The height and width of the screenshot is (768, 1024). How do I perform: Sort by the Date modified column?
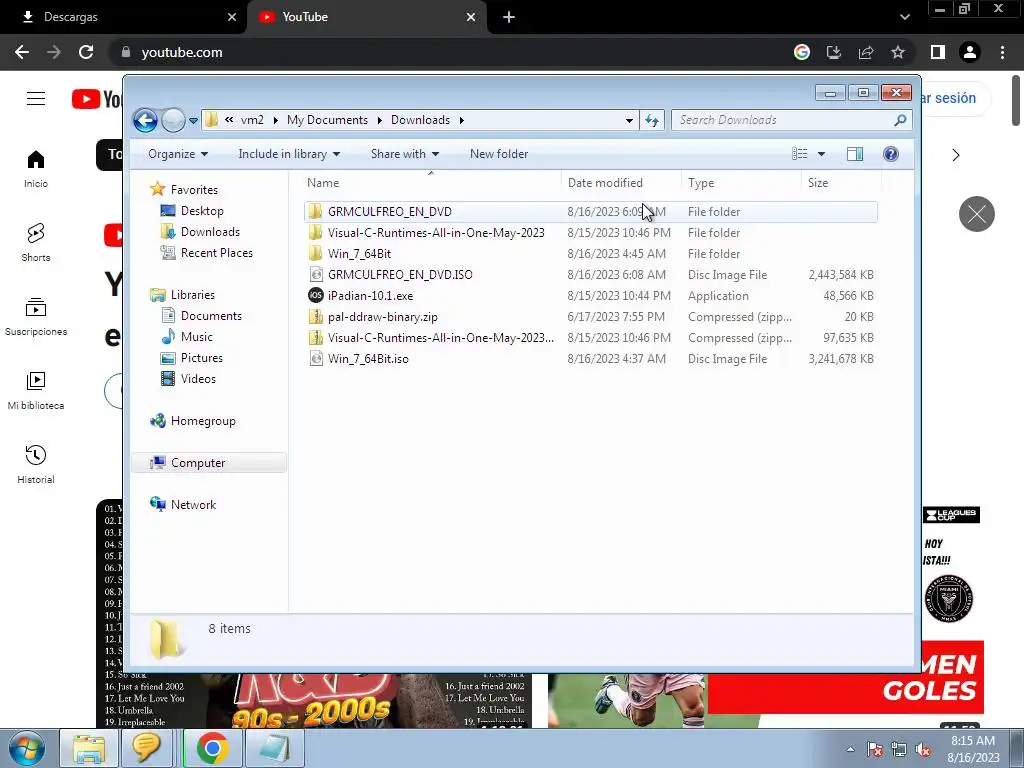[x=621, y=183]
